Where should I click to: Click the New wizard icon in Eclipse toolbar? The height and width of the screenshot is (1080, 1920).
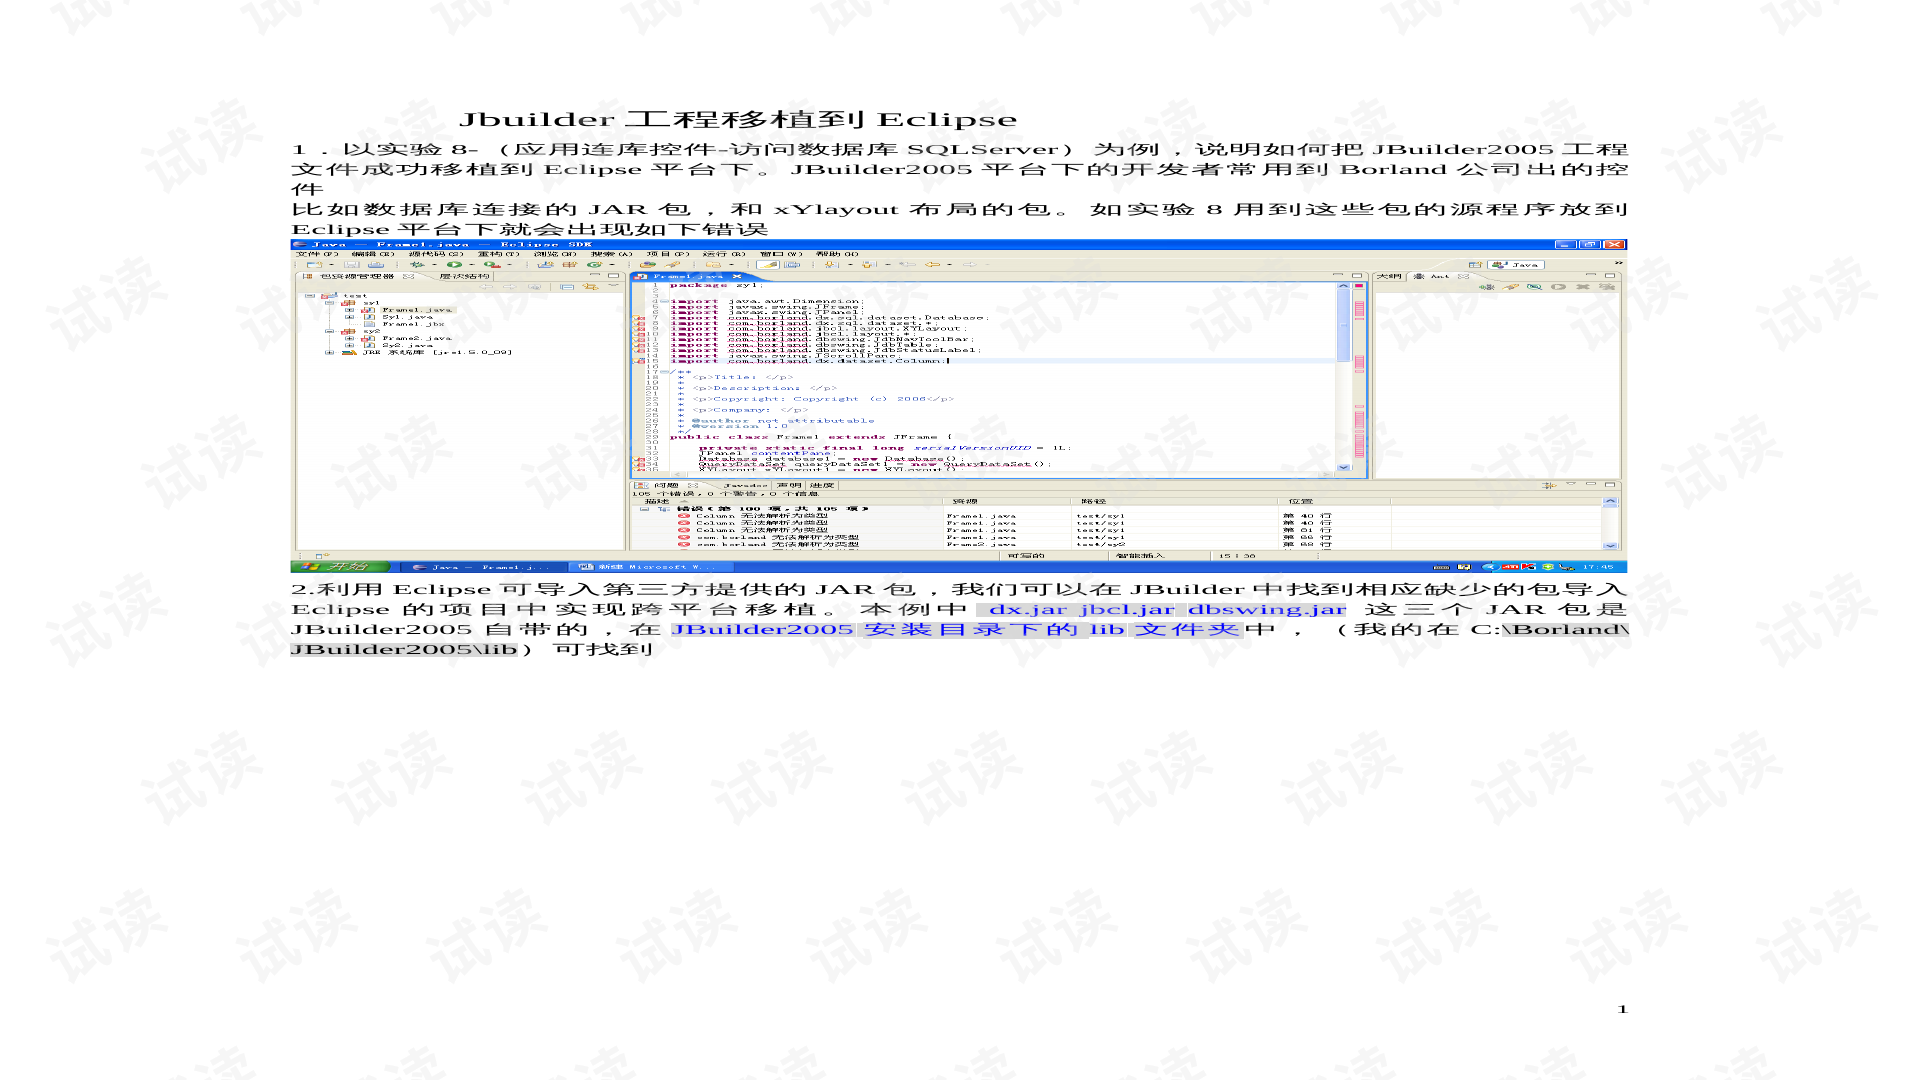coord(314,264)
